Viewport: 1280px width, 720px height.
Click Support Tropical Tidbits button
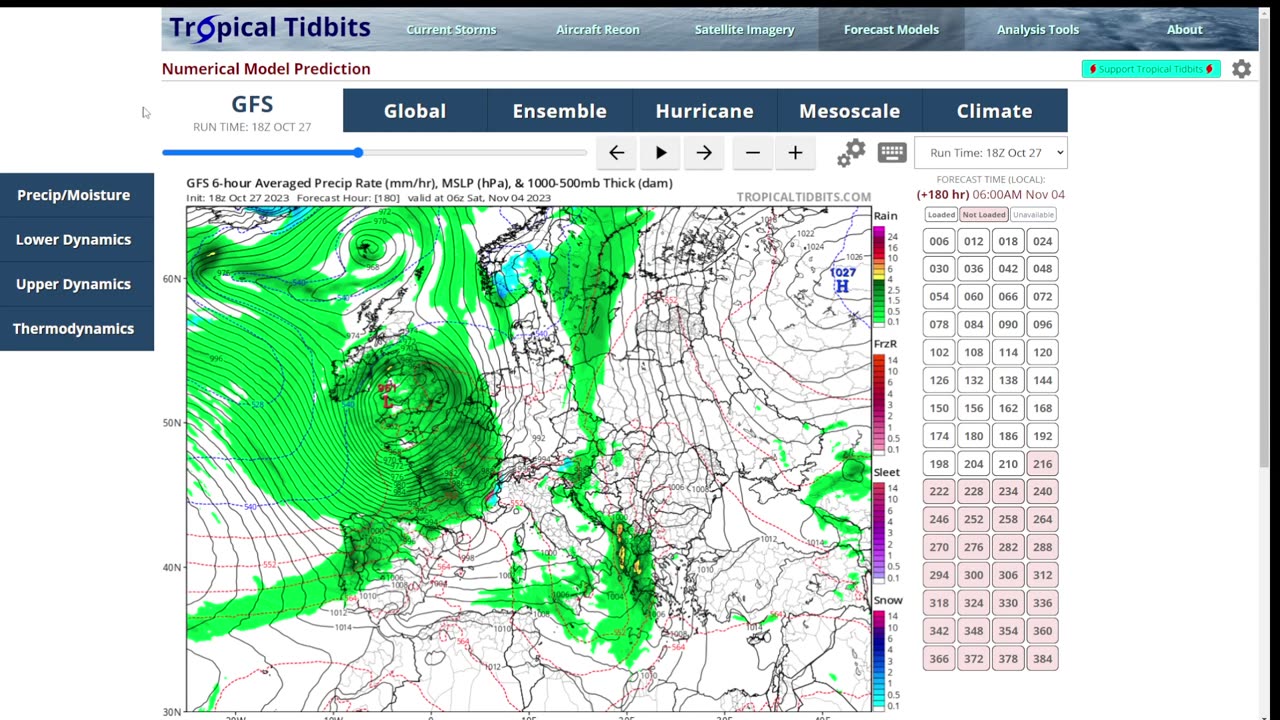point(1151,69)
